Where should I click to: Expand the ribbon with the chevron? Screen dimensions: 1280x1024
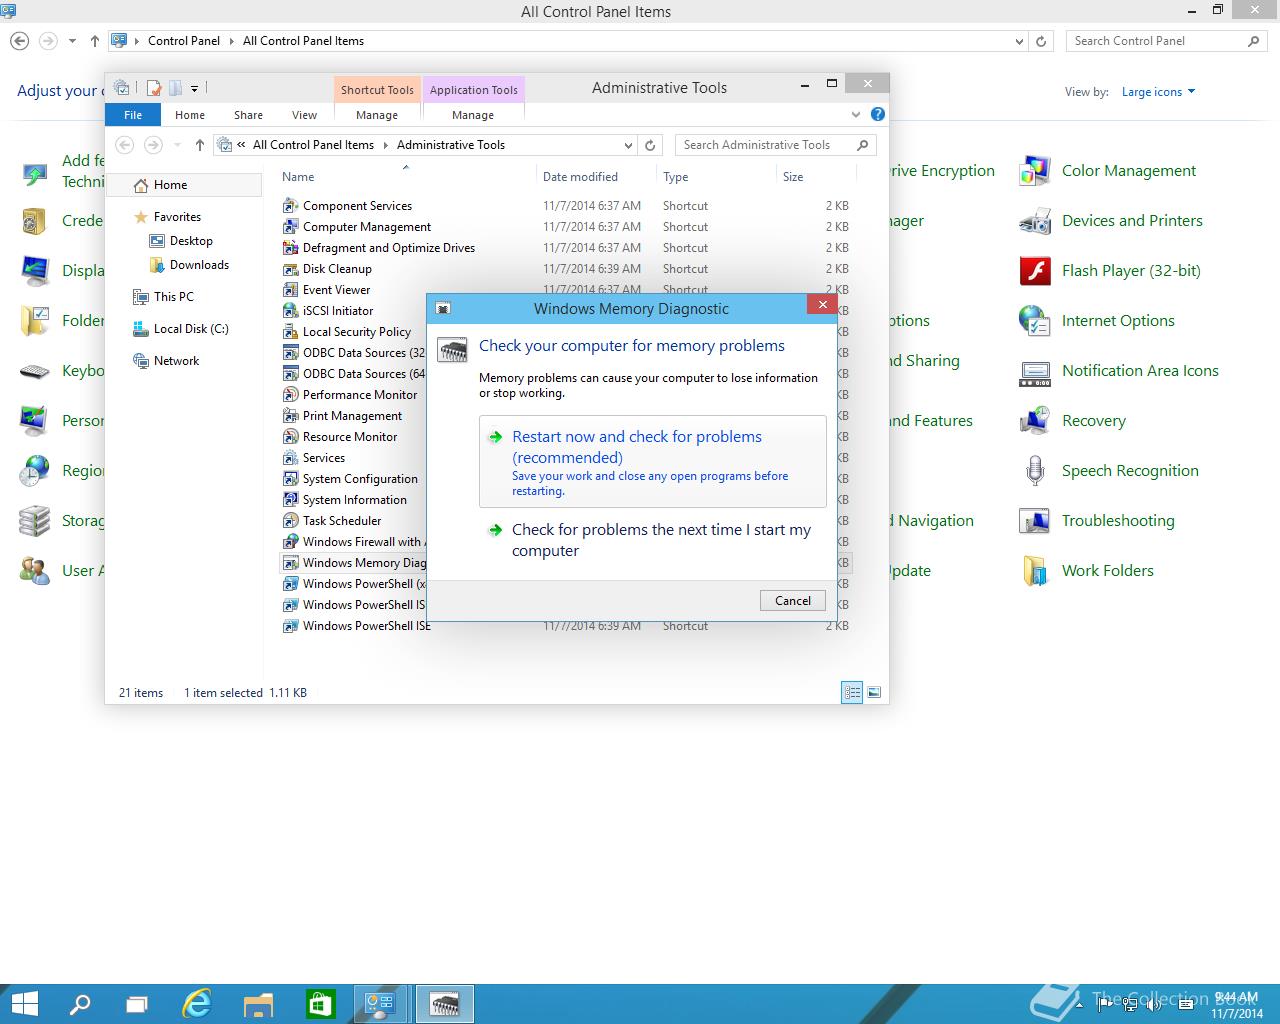coord(856,115)
